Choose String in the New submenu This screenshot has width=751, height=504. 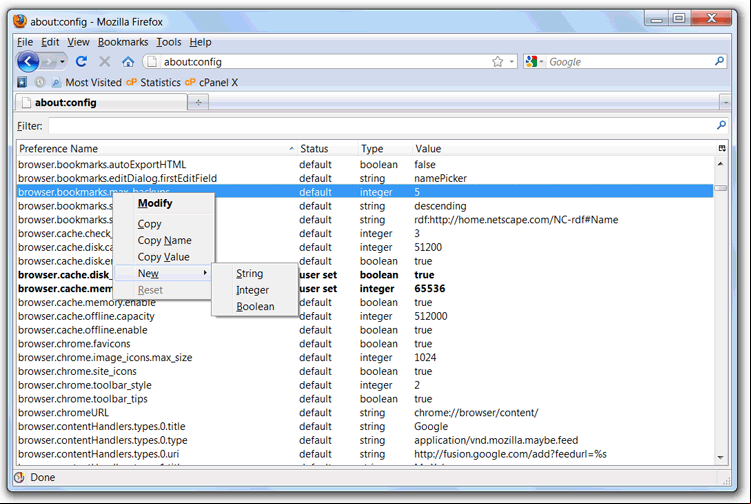coord(255,274)
